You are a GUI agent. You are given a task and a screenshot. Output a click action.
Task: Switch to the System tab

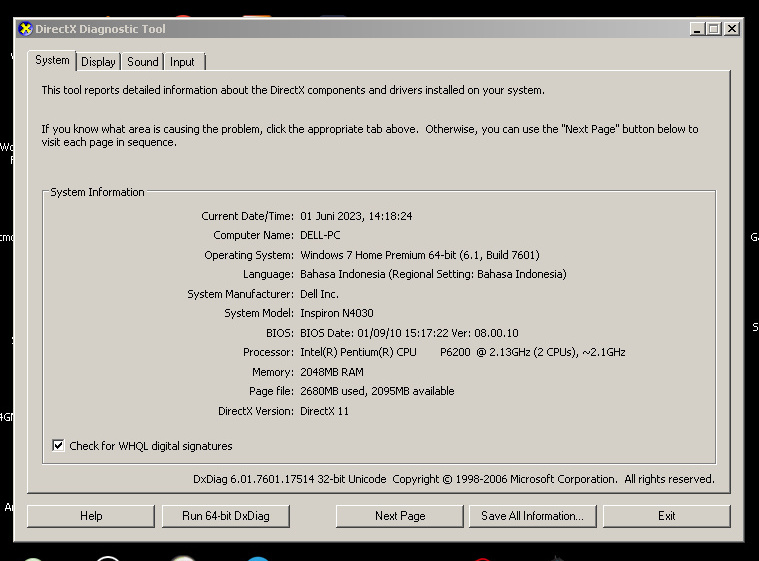click(52, 60)
